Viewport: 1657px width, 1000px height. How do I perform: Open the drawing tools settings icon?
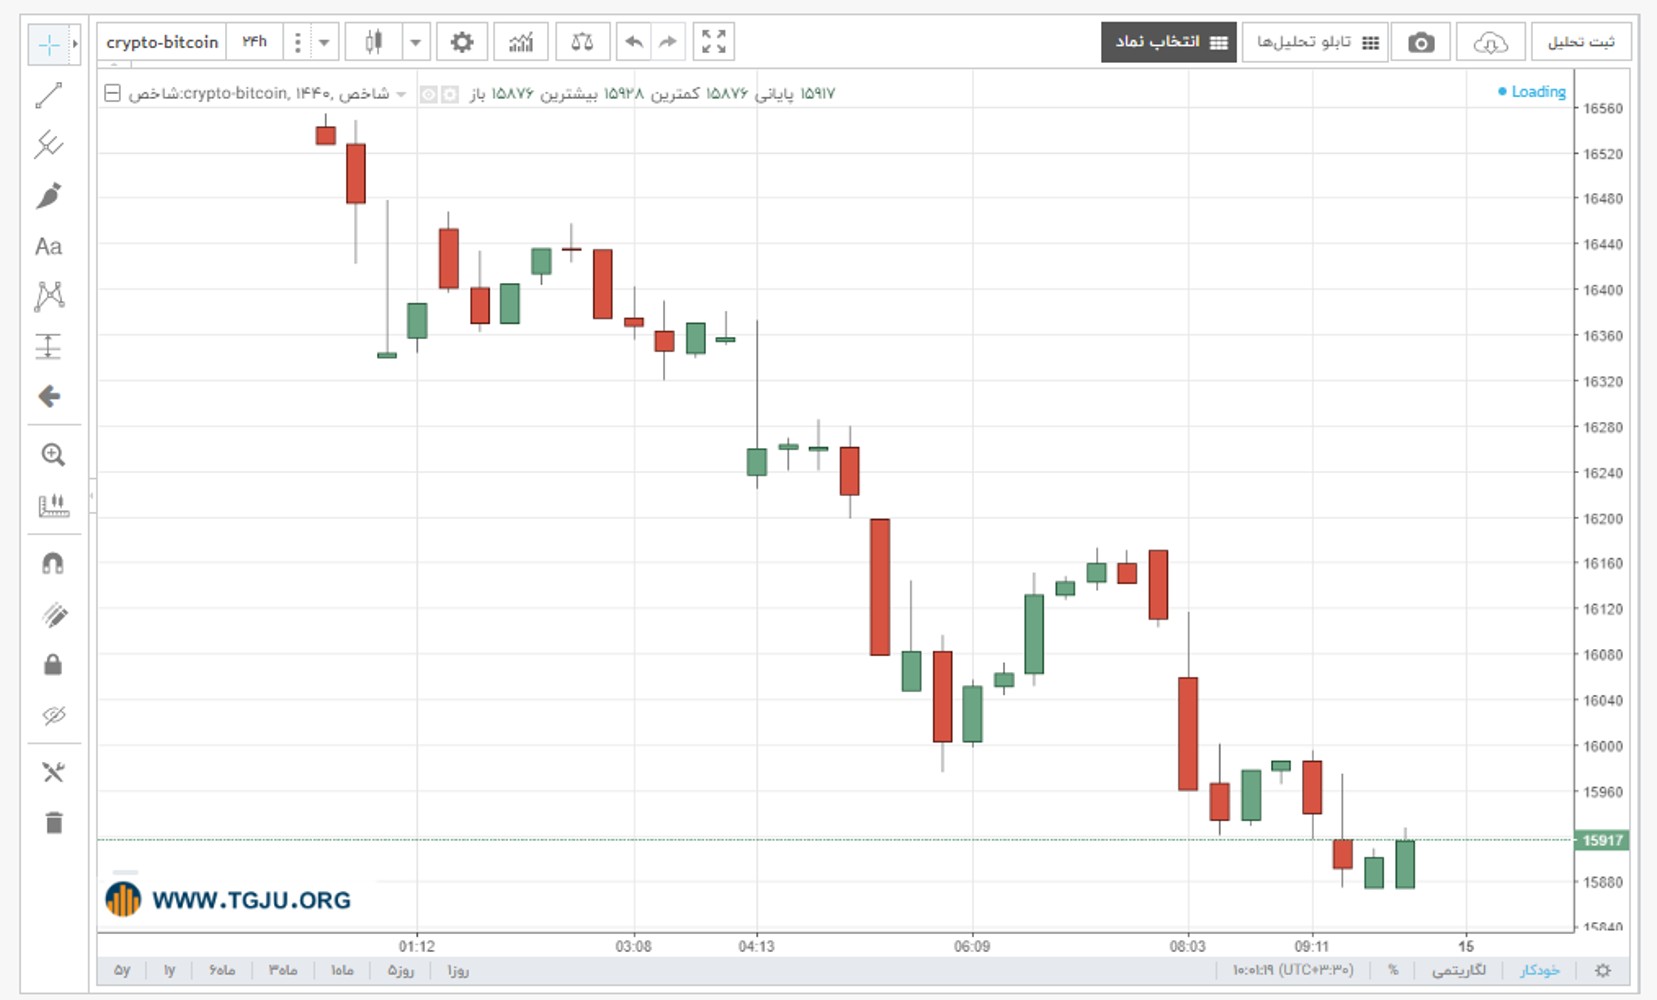53,772
